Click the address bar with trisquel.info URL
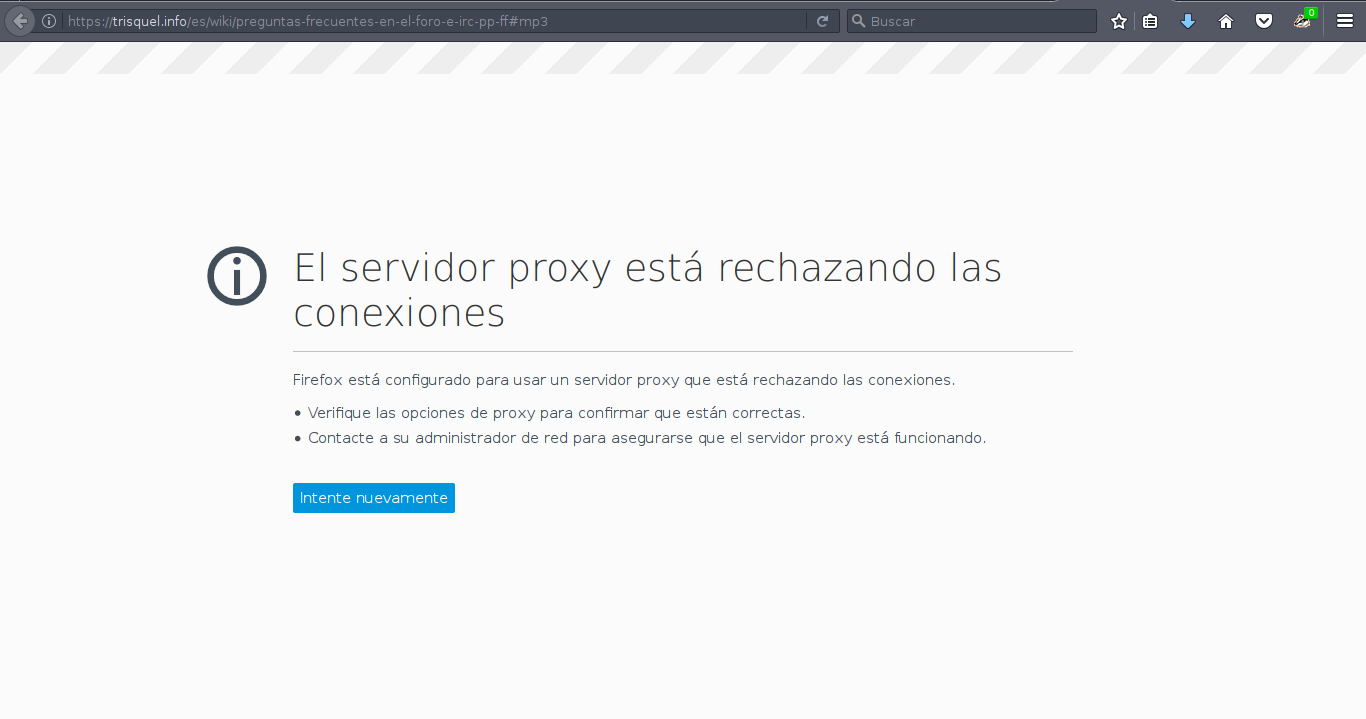The image size is (1366, 719). pos(435,21)
